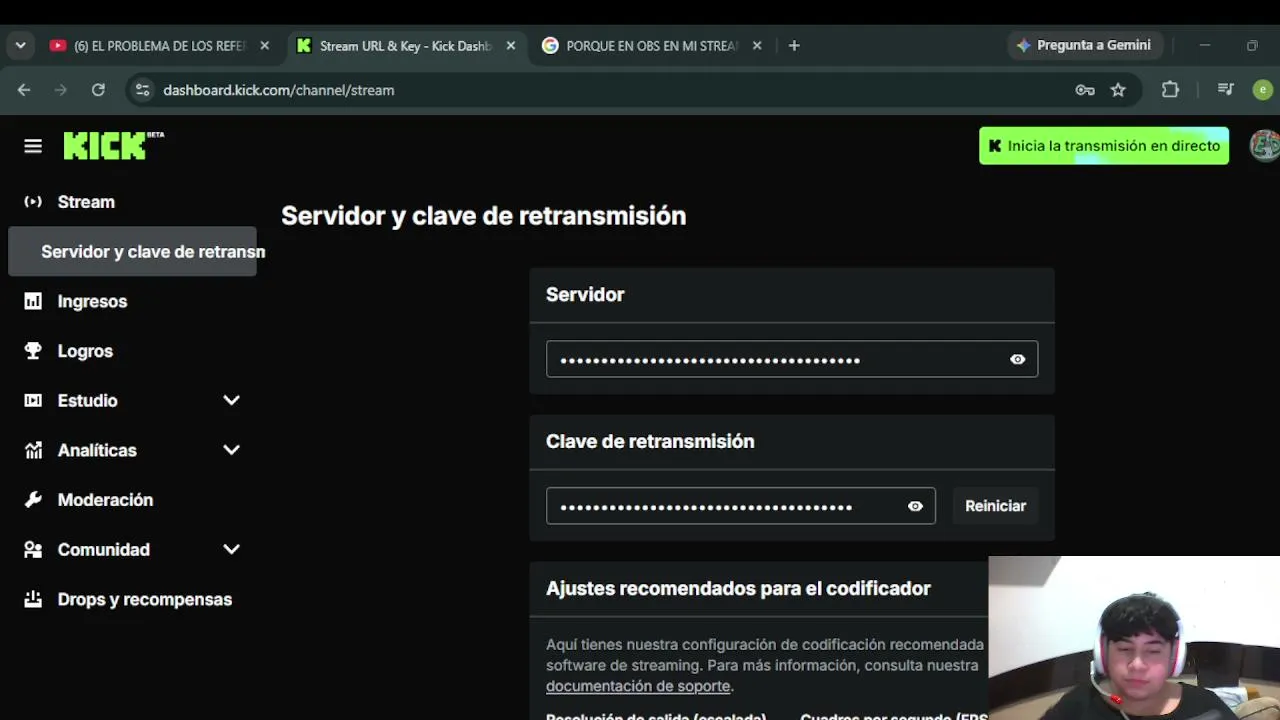
Task: Click the webcam overlay thumbnail
Action: pos(1134,638)
